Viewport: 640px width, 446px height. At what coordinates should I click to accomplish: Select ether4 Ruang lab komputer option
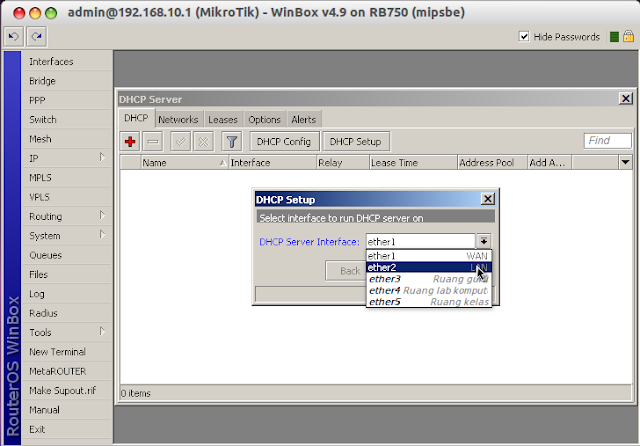pos(429,291)
